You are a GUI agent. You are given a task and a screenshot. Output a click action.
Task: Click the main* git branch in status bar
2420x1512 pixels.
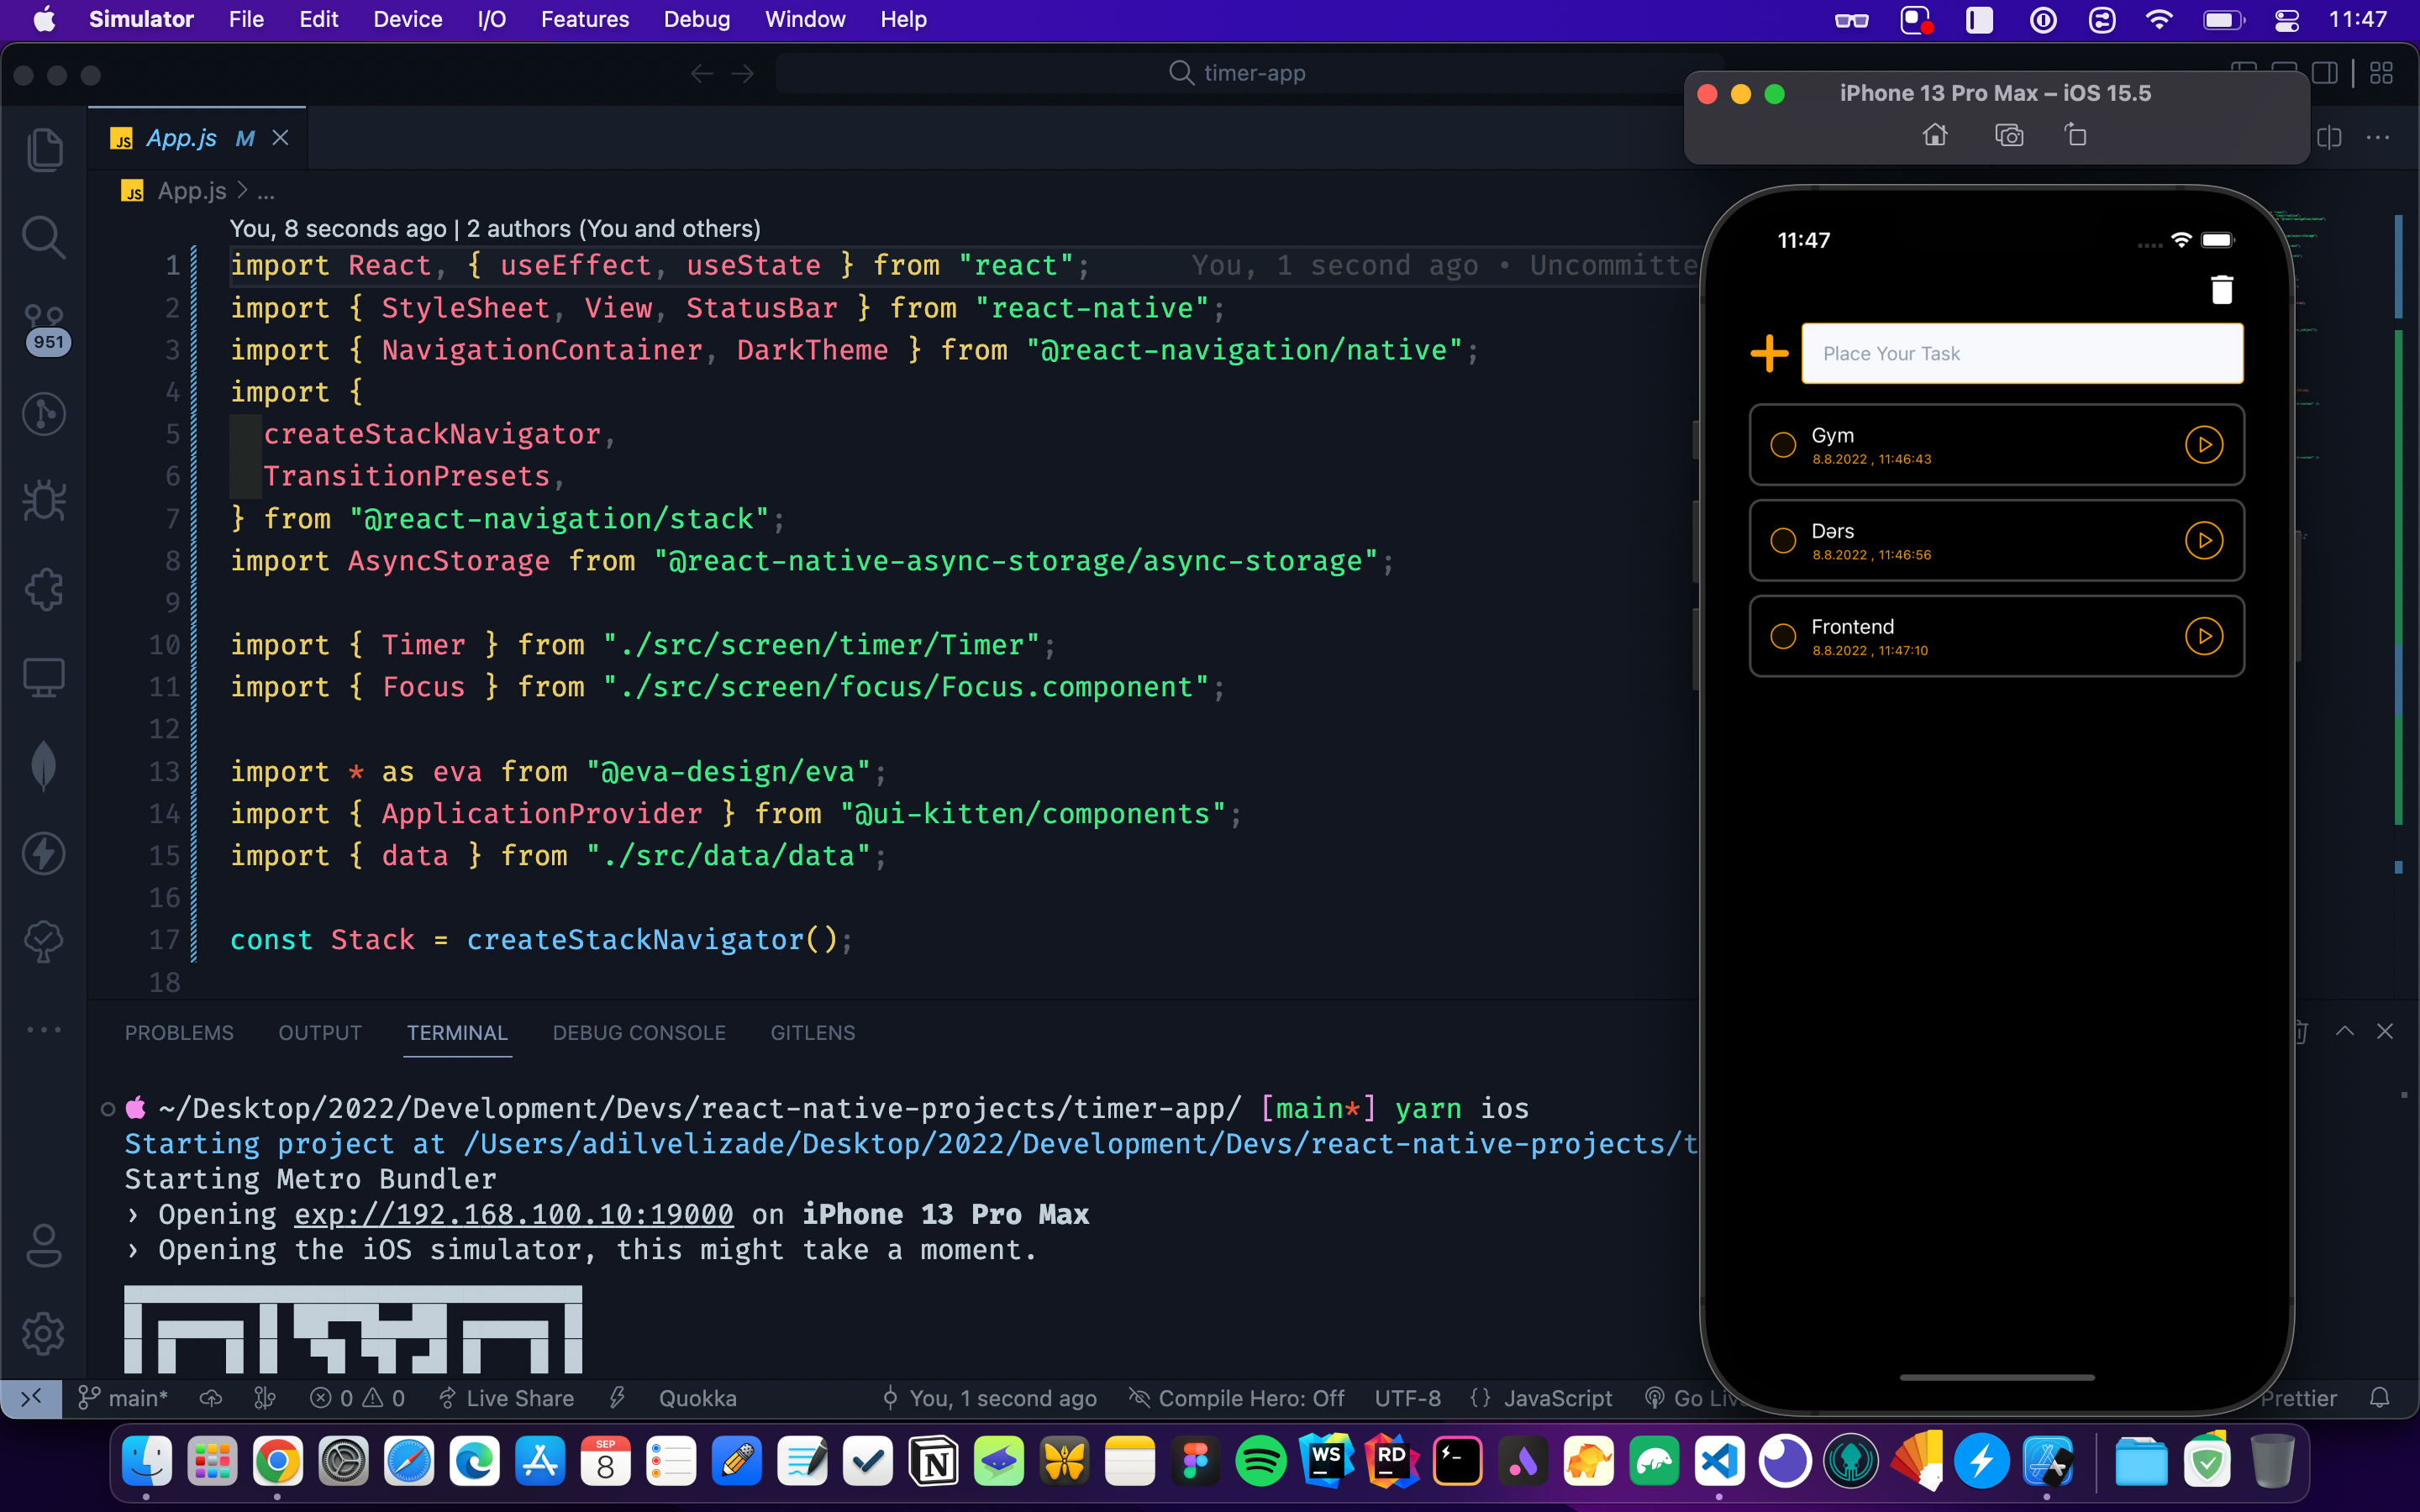[123, 1398]
